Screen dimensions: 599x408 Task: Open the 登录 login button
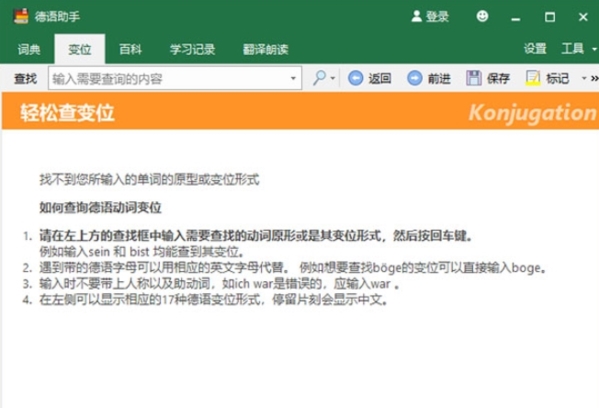click(430, 16)
